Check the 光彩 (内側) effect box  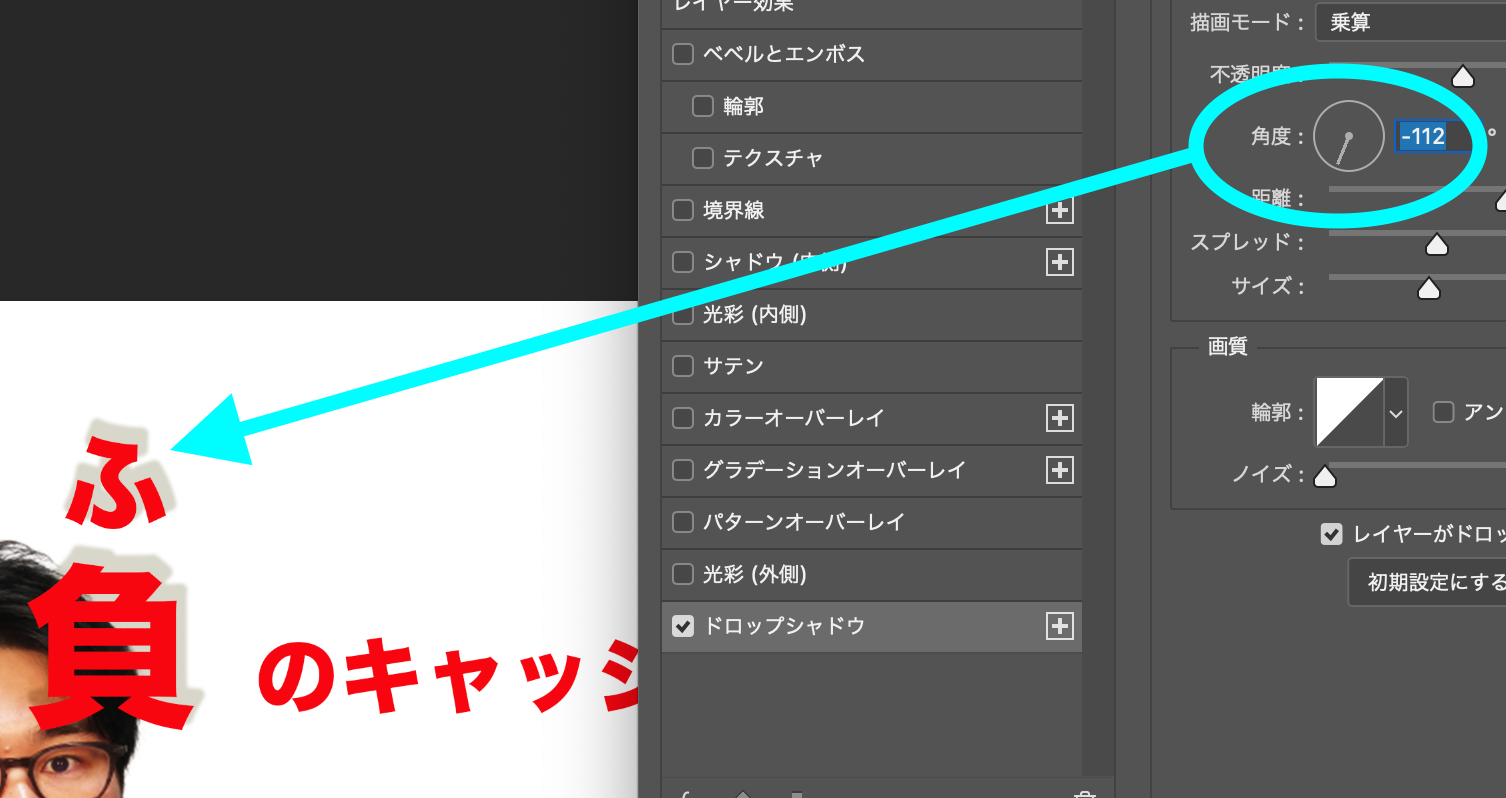pyautogui.click(x=683, y=314)
